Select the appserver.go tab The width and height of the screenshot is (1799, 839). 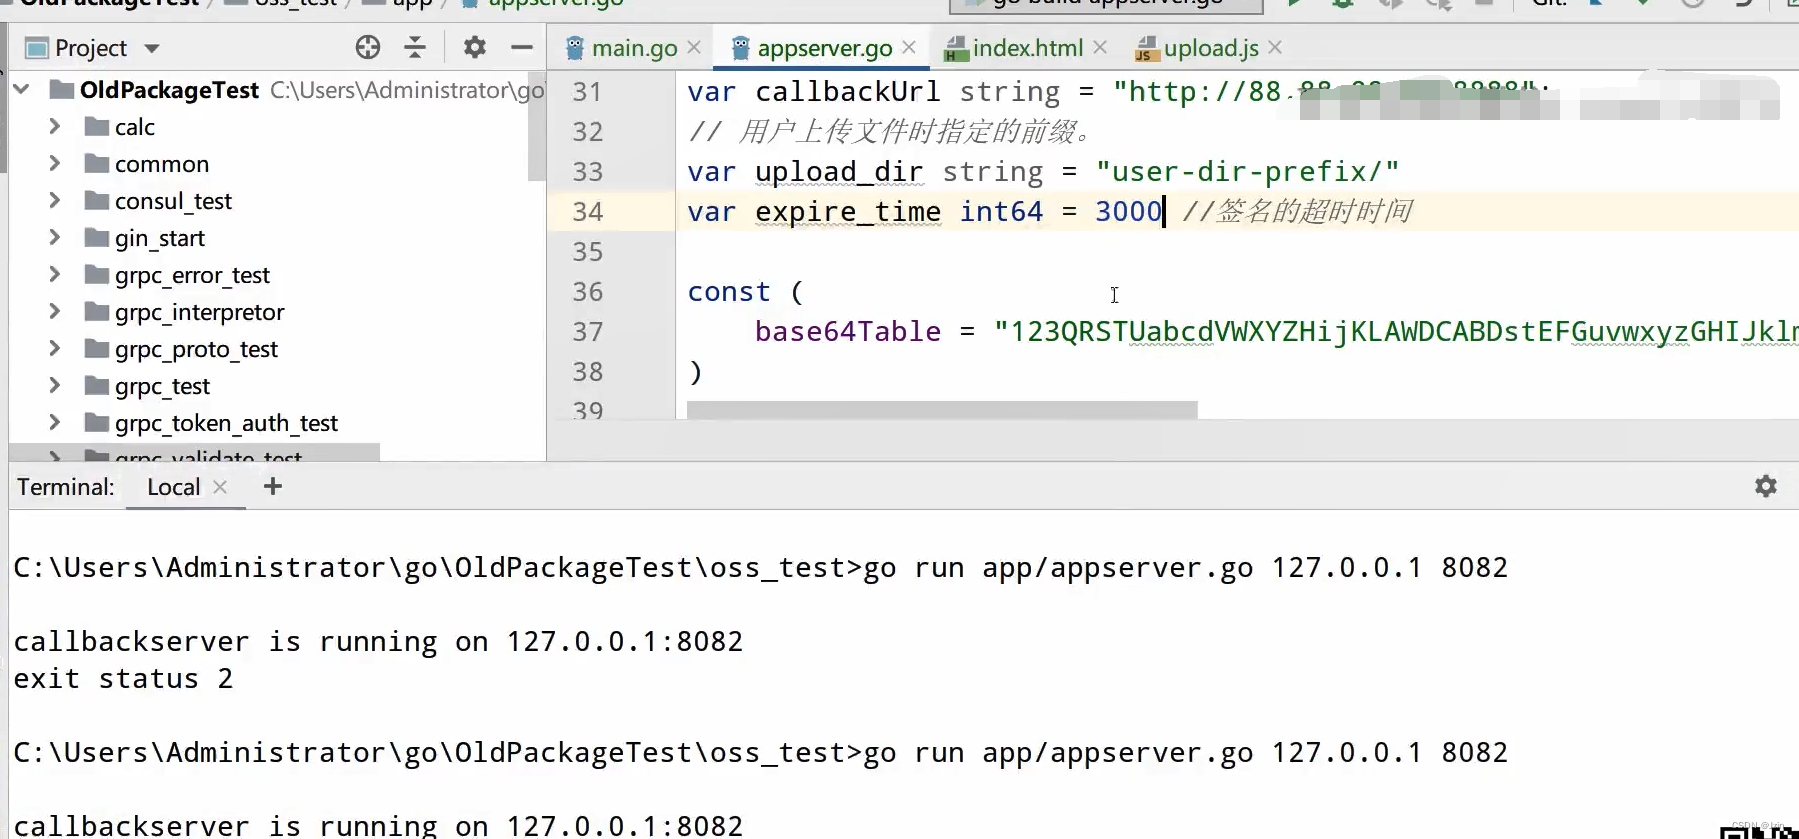pos(824,47)
